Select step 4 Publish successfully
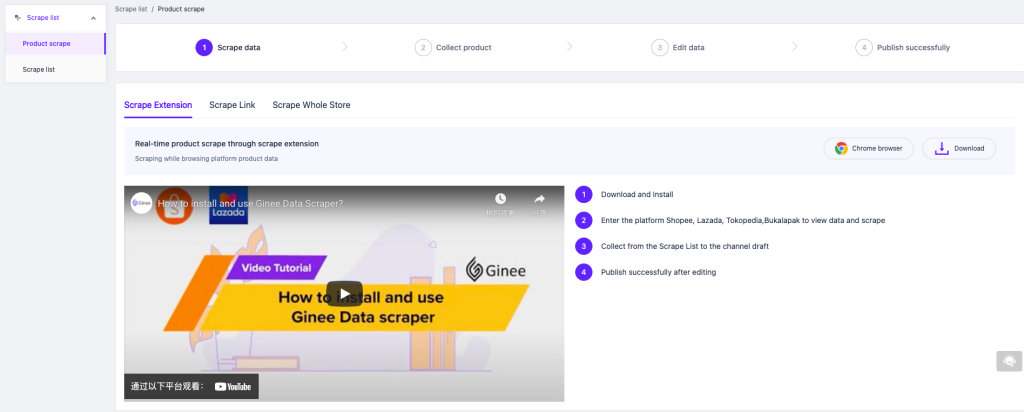 (x=864, y=48)
